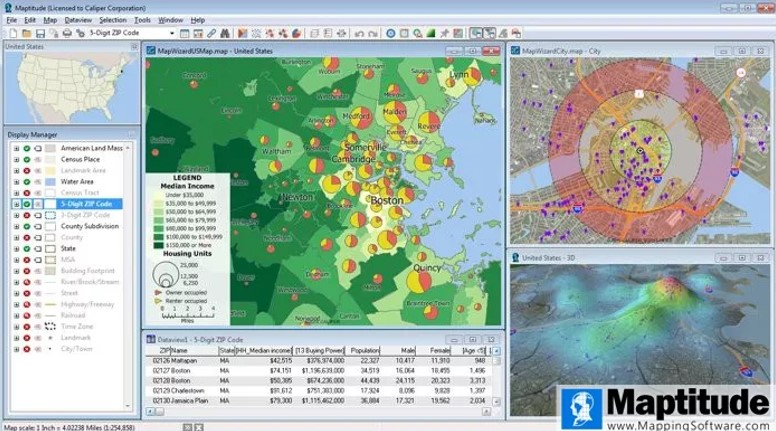The width and height of the screenshot is (776, 431).
Task: Toggle visibility of American Land Mass layer
Action: (27, 148)
